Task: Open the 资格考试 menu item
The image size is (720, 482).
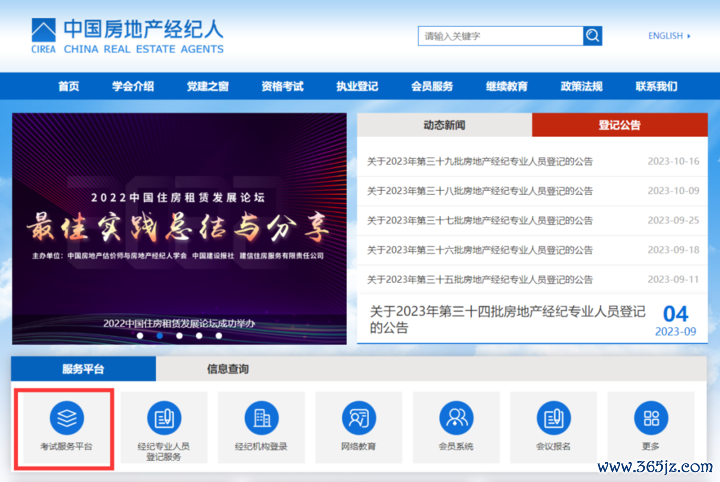Action: pyautogui.click(x=282, y=86)
